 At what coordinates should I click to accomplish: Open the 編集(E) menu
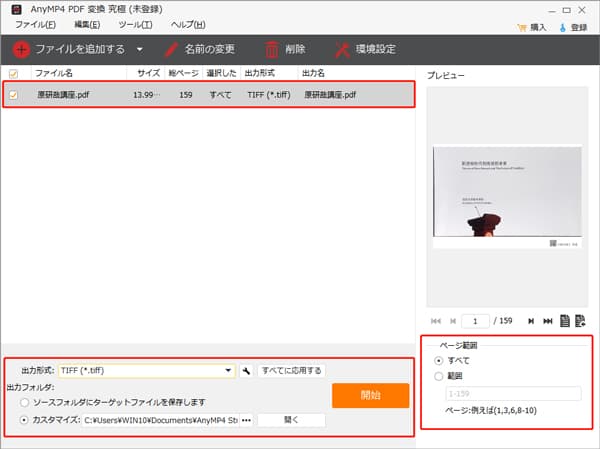(87, 25)
